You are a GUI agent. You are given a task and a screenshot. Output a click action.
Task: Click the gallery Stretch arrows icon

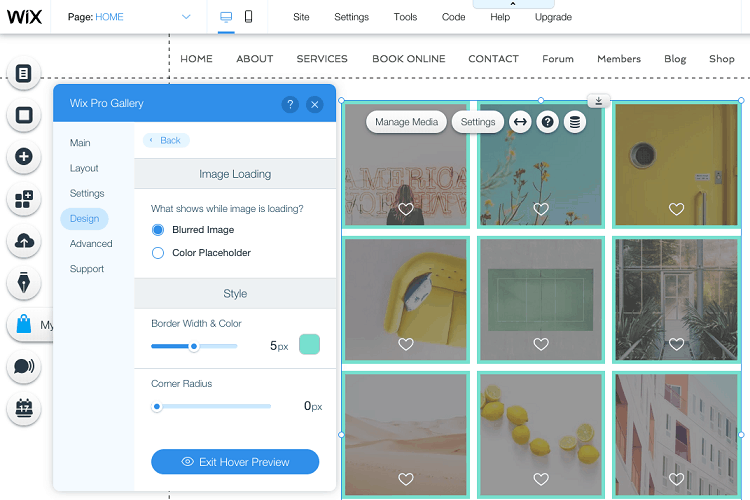520,122
